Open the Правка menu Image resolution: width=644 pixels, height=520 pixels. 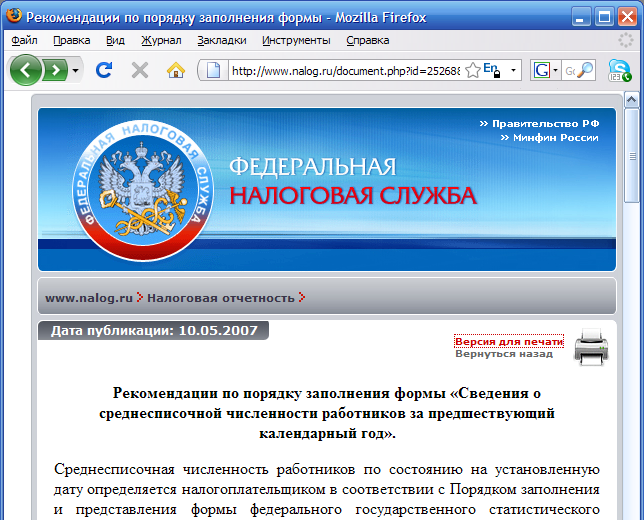pyautogui.click(x=71, y=40)
